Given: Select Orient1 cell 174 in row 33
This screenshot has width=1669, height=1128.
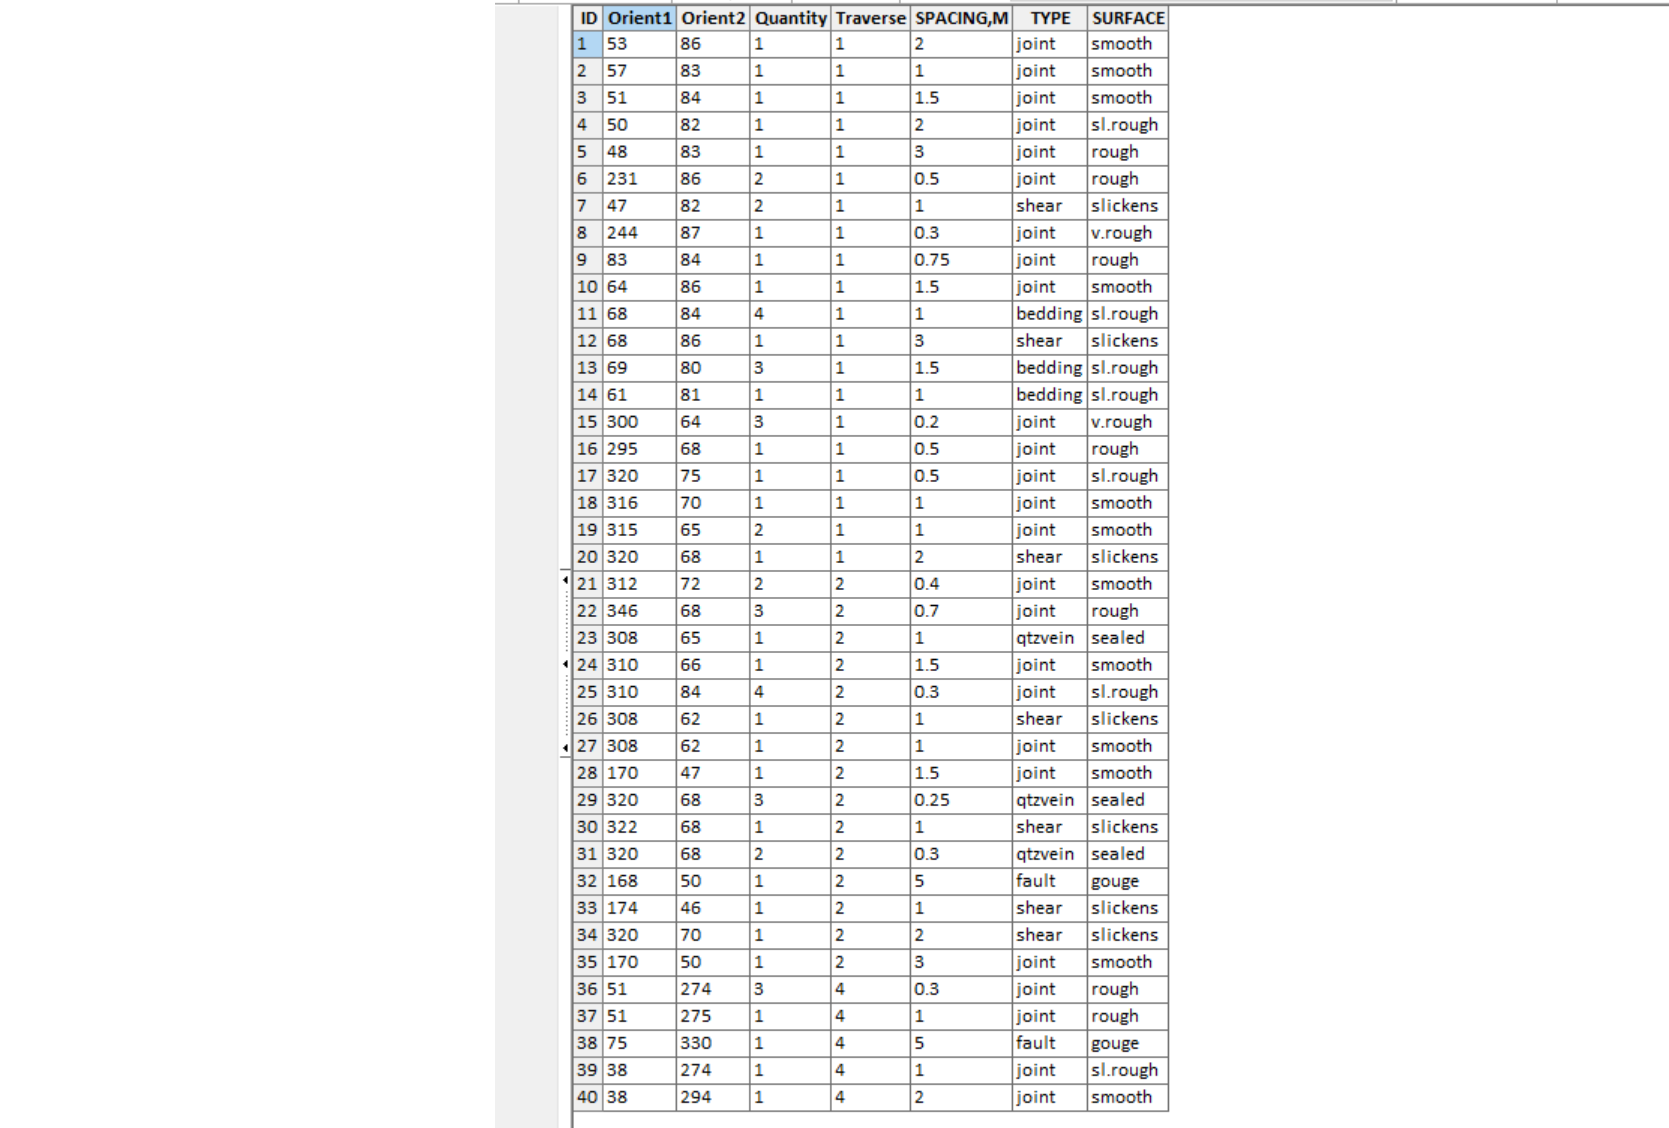Looking at the screenshot, I should click(x=639, y=908).
